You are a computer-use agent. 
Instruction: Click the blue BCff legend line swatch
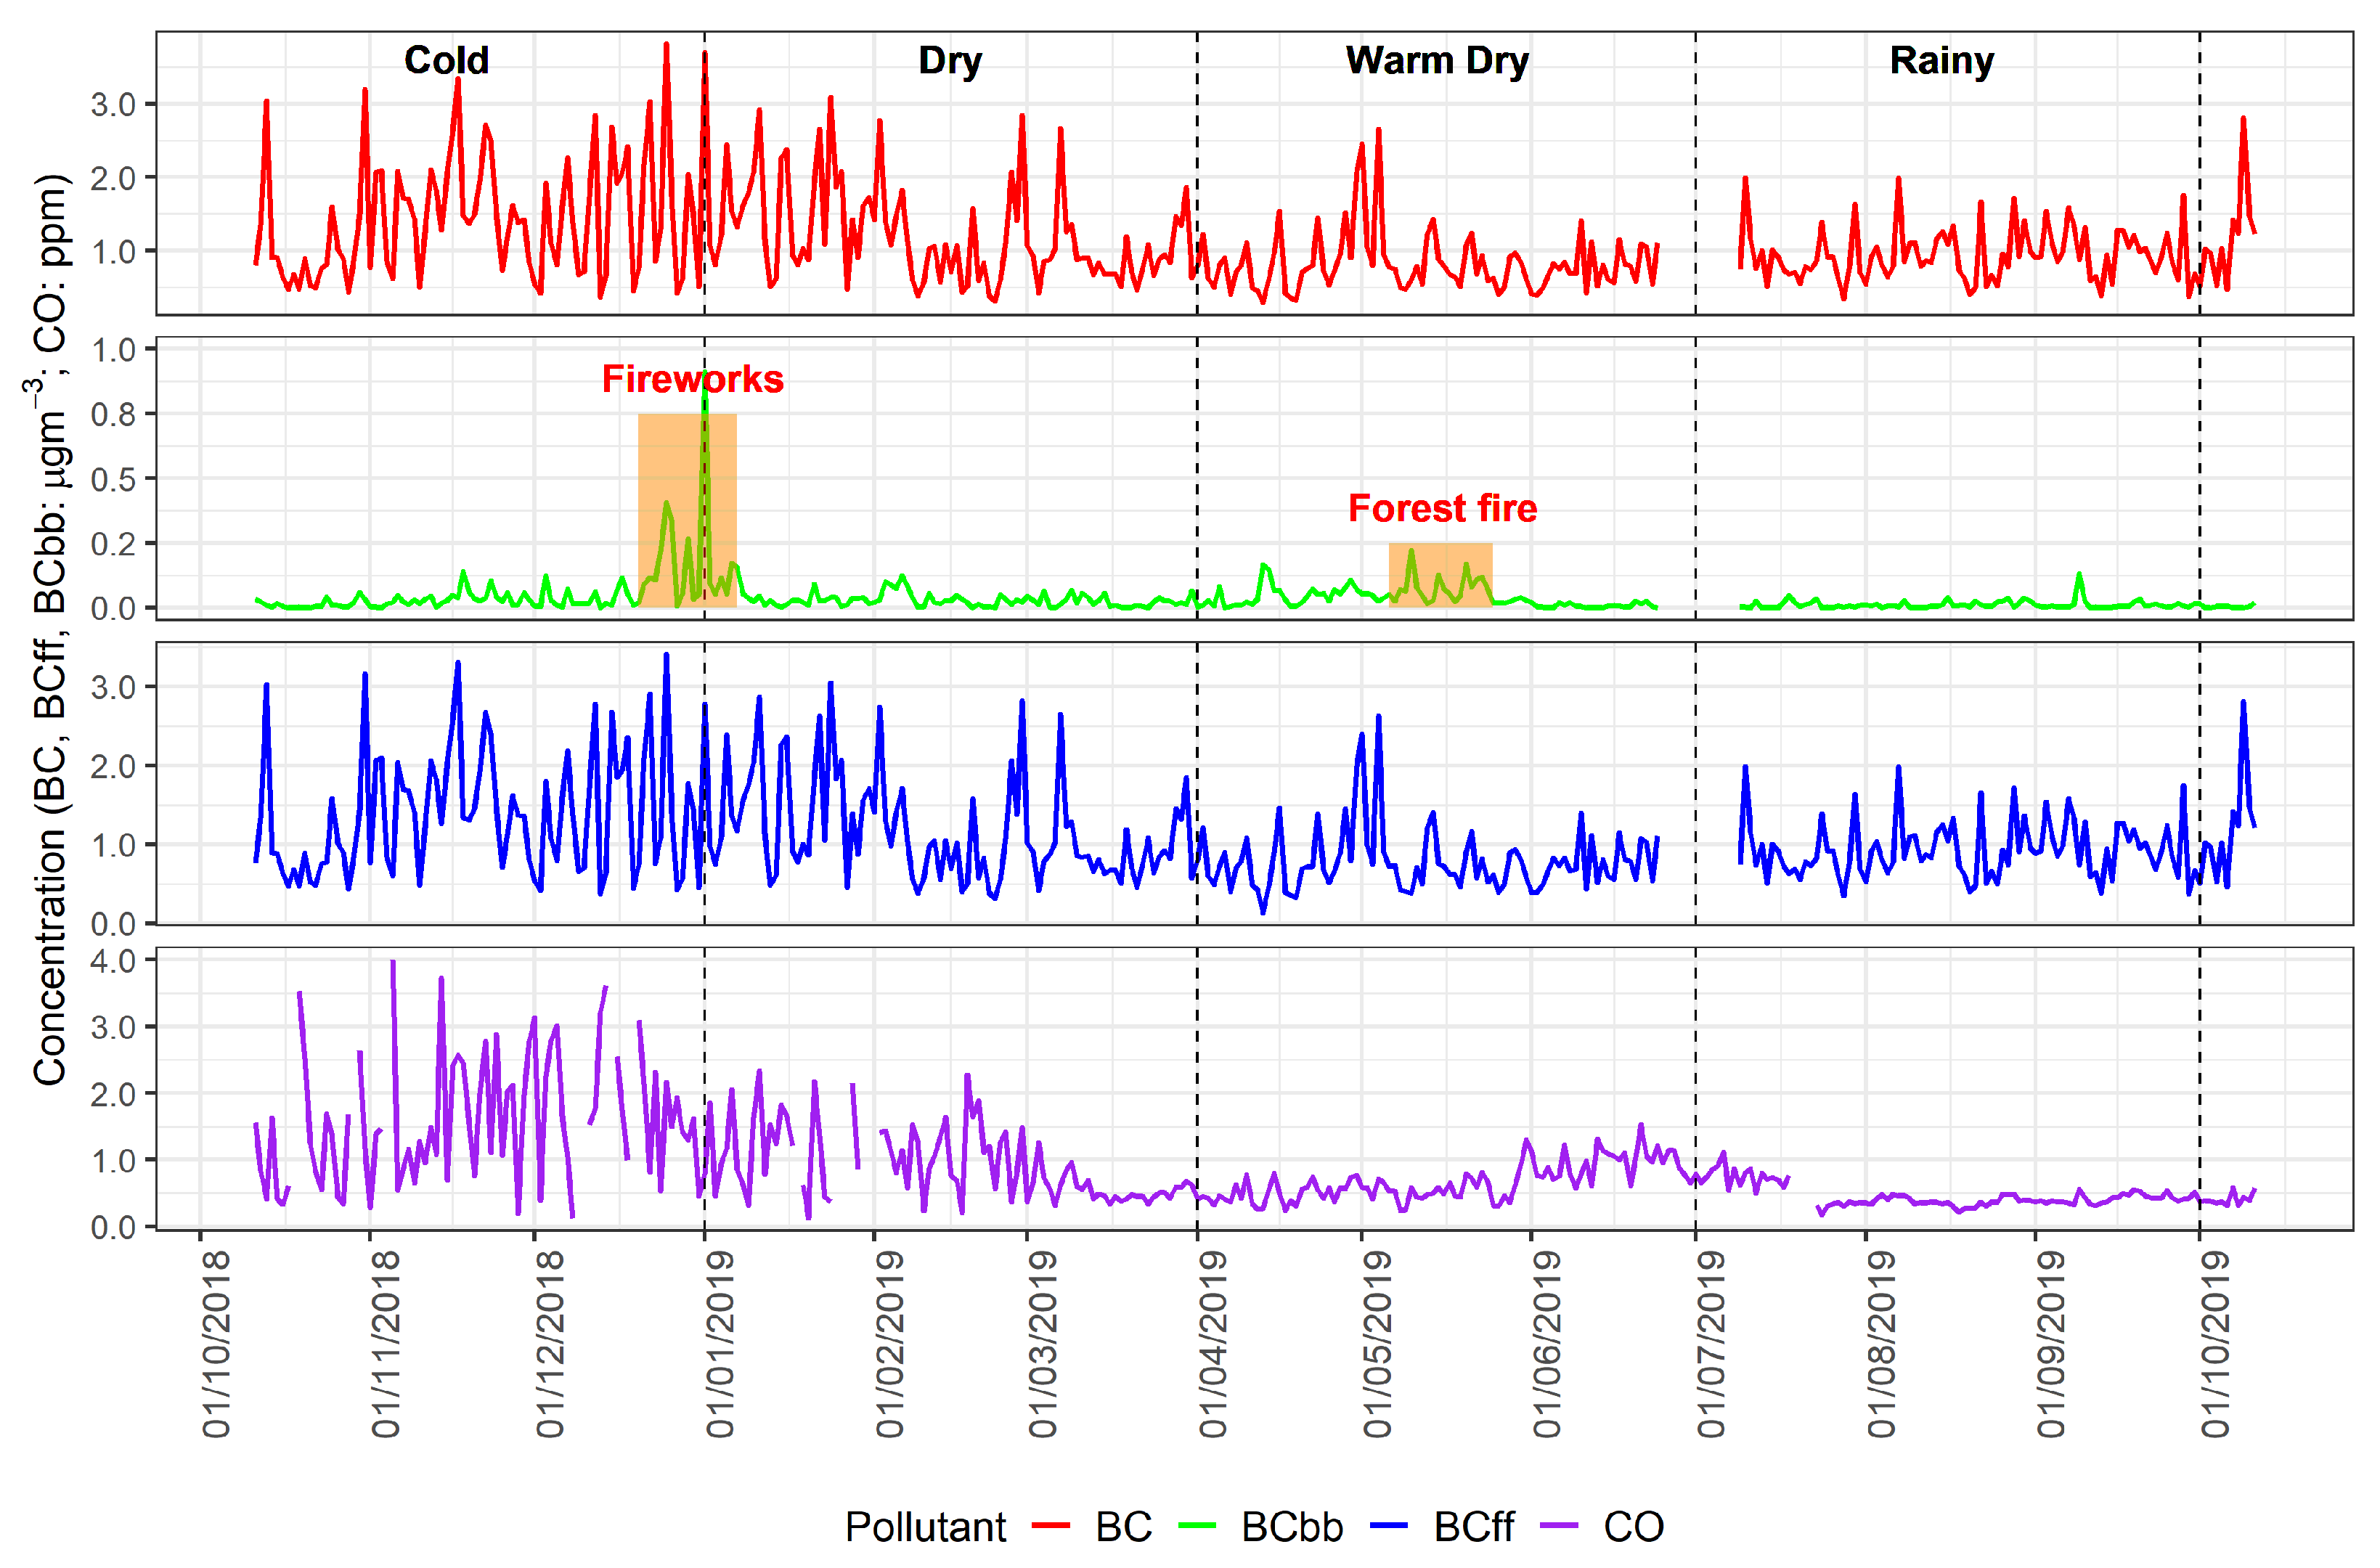(x=1389, y=1526)
